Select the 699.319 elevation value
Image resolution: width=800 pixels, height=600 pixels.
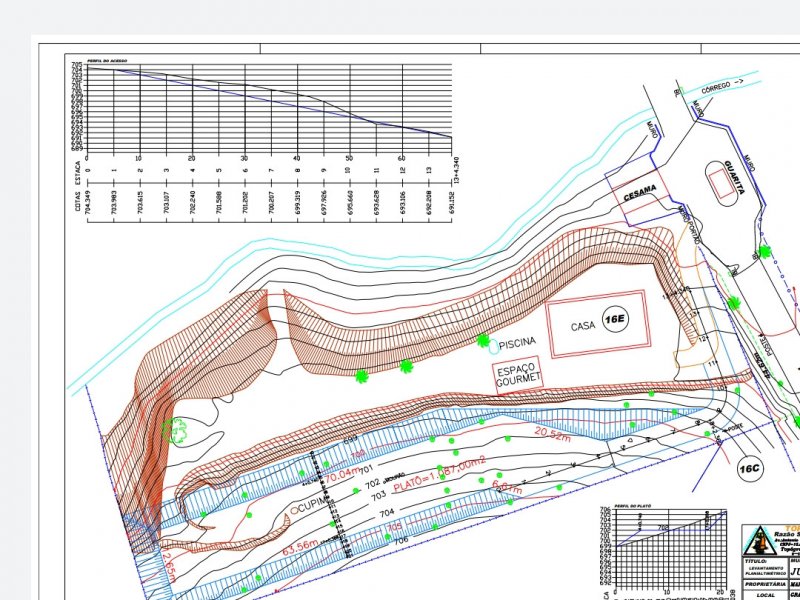coord(297,203)
